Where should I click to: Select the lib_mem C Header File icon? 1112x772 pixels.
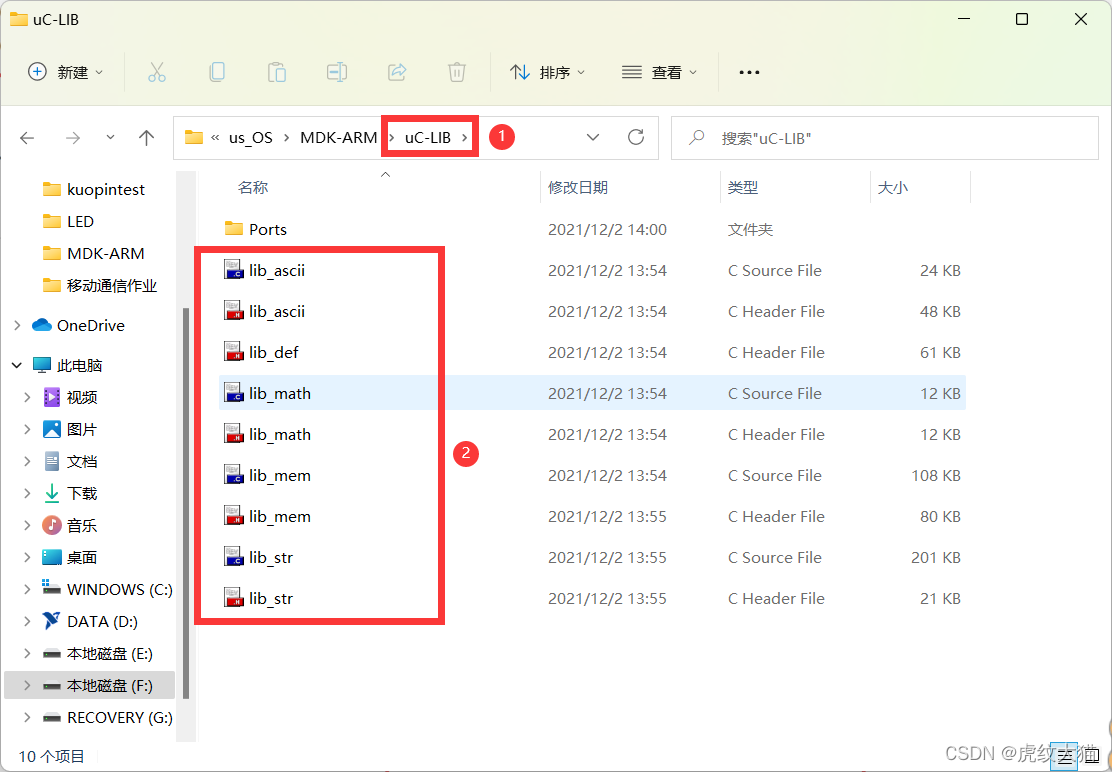pyautogui.click(x=234, y=516)
